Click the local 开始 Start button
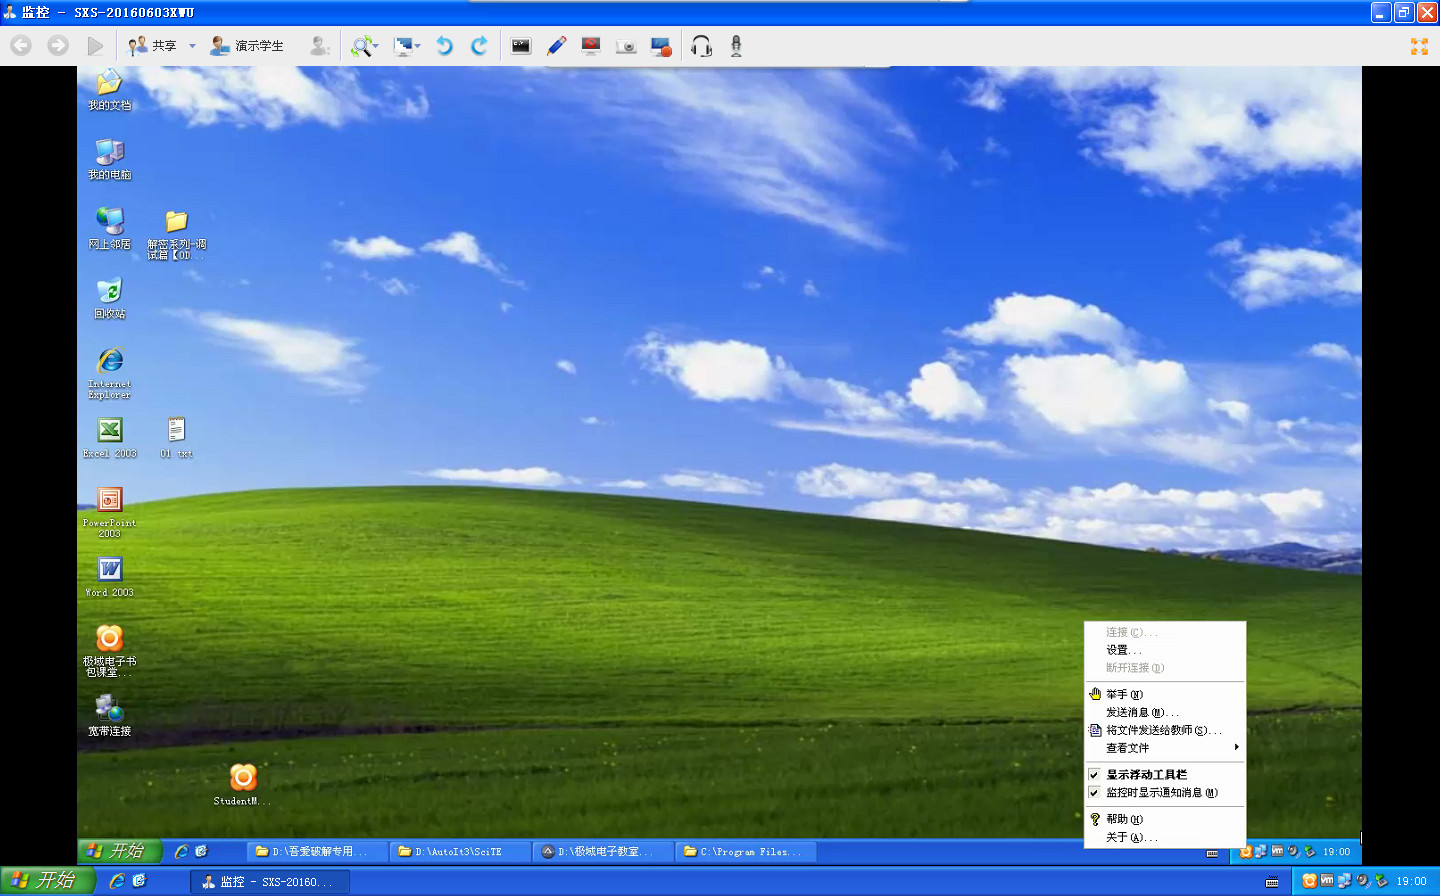 [46, 881]
